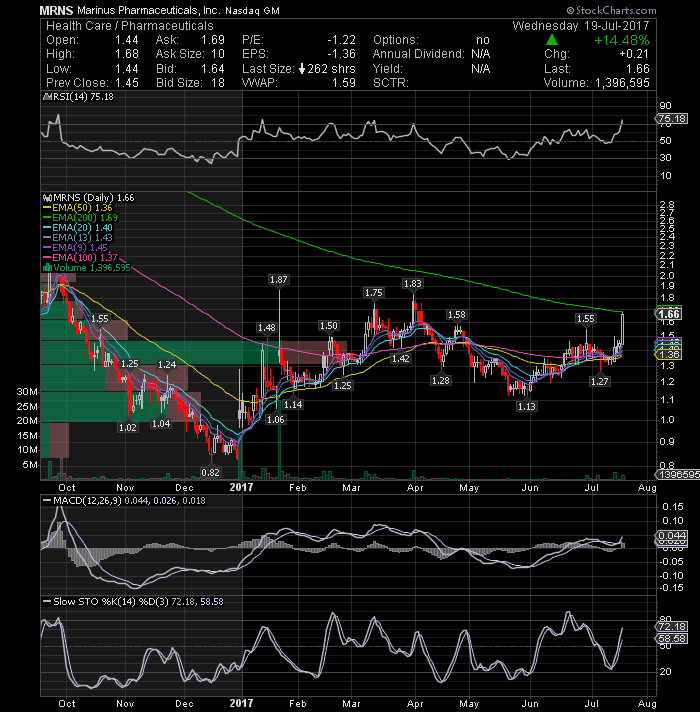The width and height of the screenshot is (700, 712).
Task: Click the 1.14 price low label
Action: click(293, 404)
